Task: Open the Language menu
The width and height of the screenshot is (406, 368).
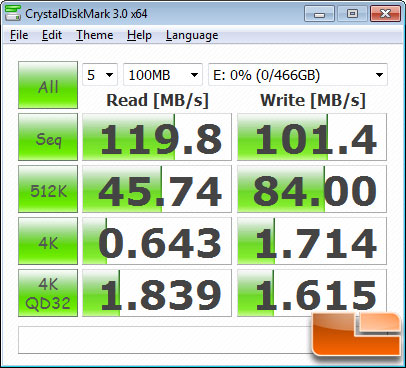Action: [x=192, y=35]
